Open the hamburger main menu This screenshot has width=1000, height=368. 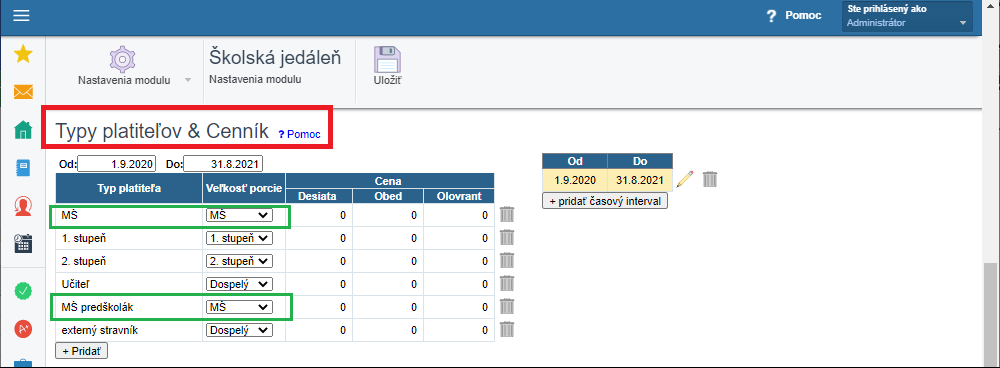tap(22, 15)
